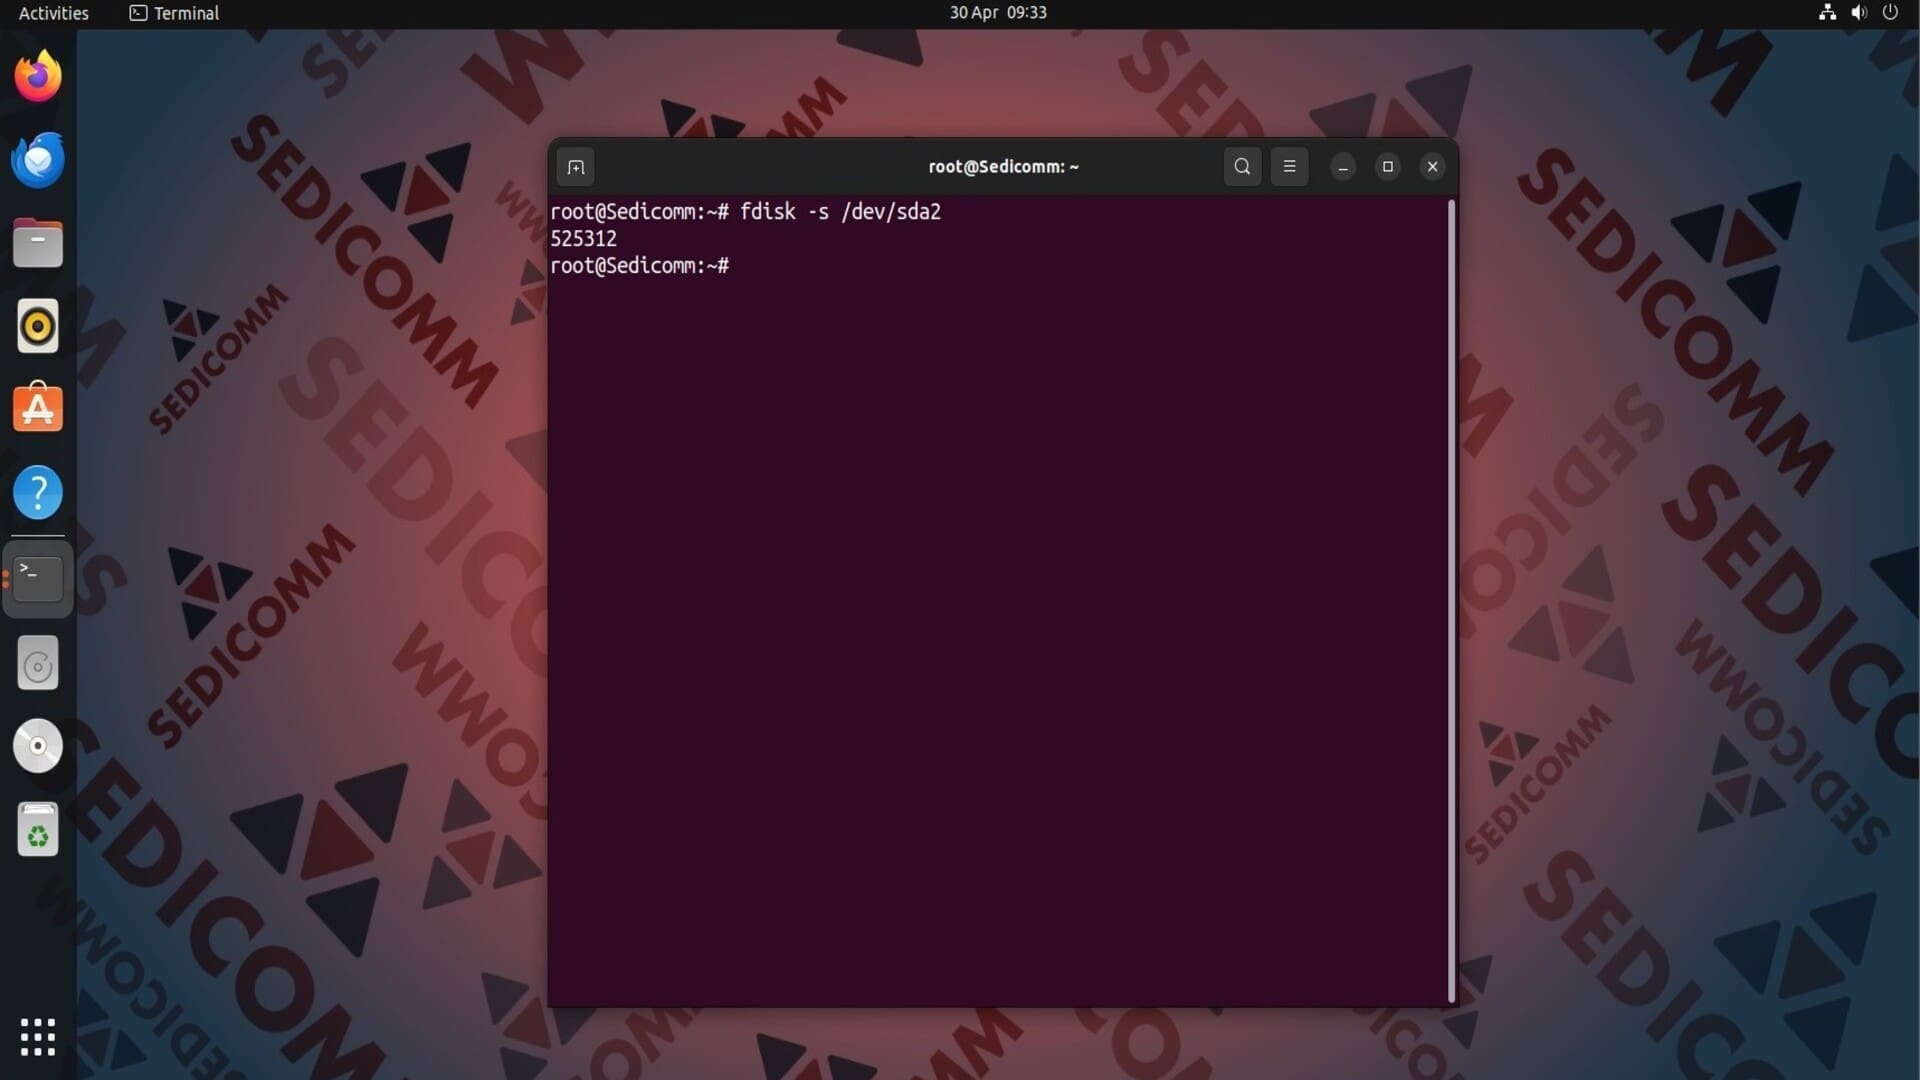Open the Help application
The image size is (1920, 1080).
tap(38, 492)
